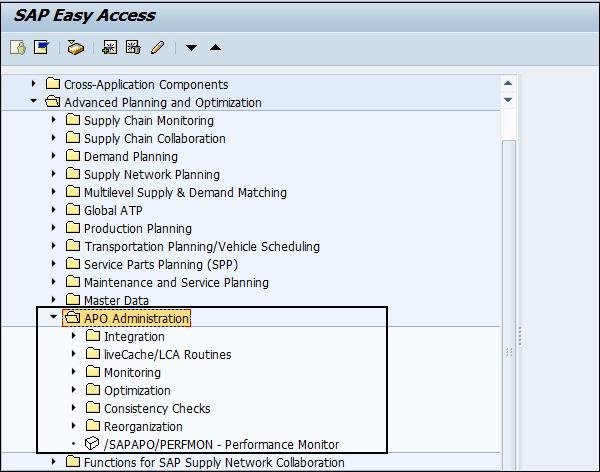Collapse the APO Administration node

[54, 317]
